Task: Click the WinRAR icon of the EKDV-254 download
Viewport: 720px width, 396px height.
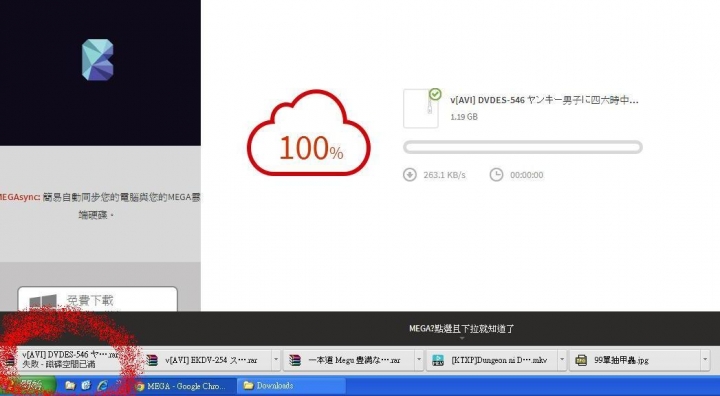Action: click(x=151, y=360)
